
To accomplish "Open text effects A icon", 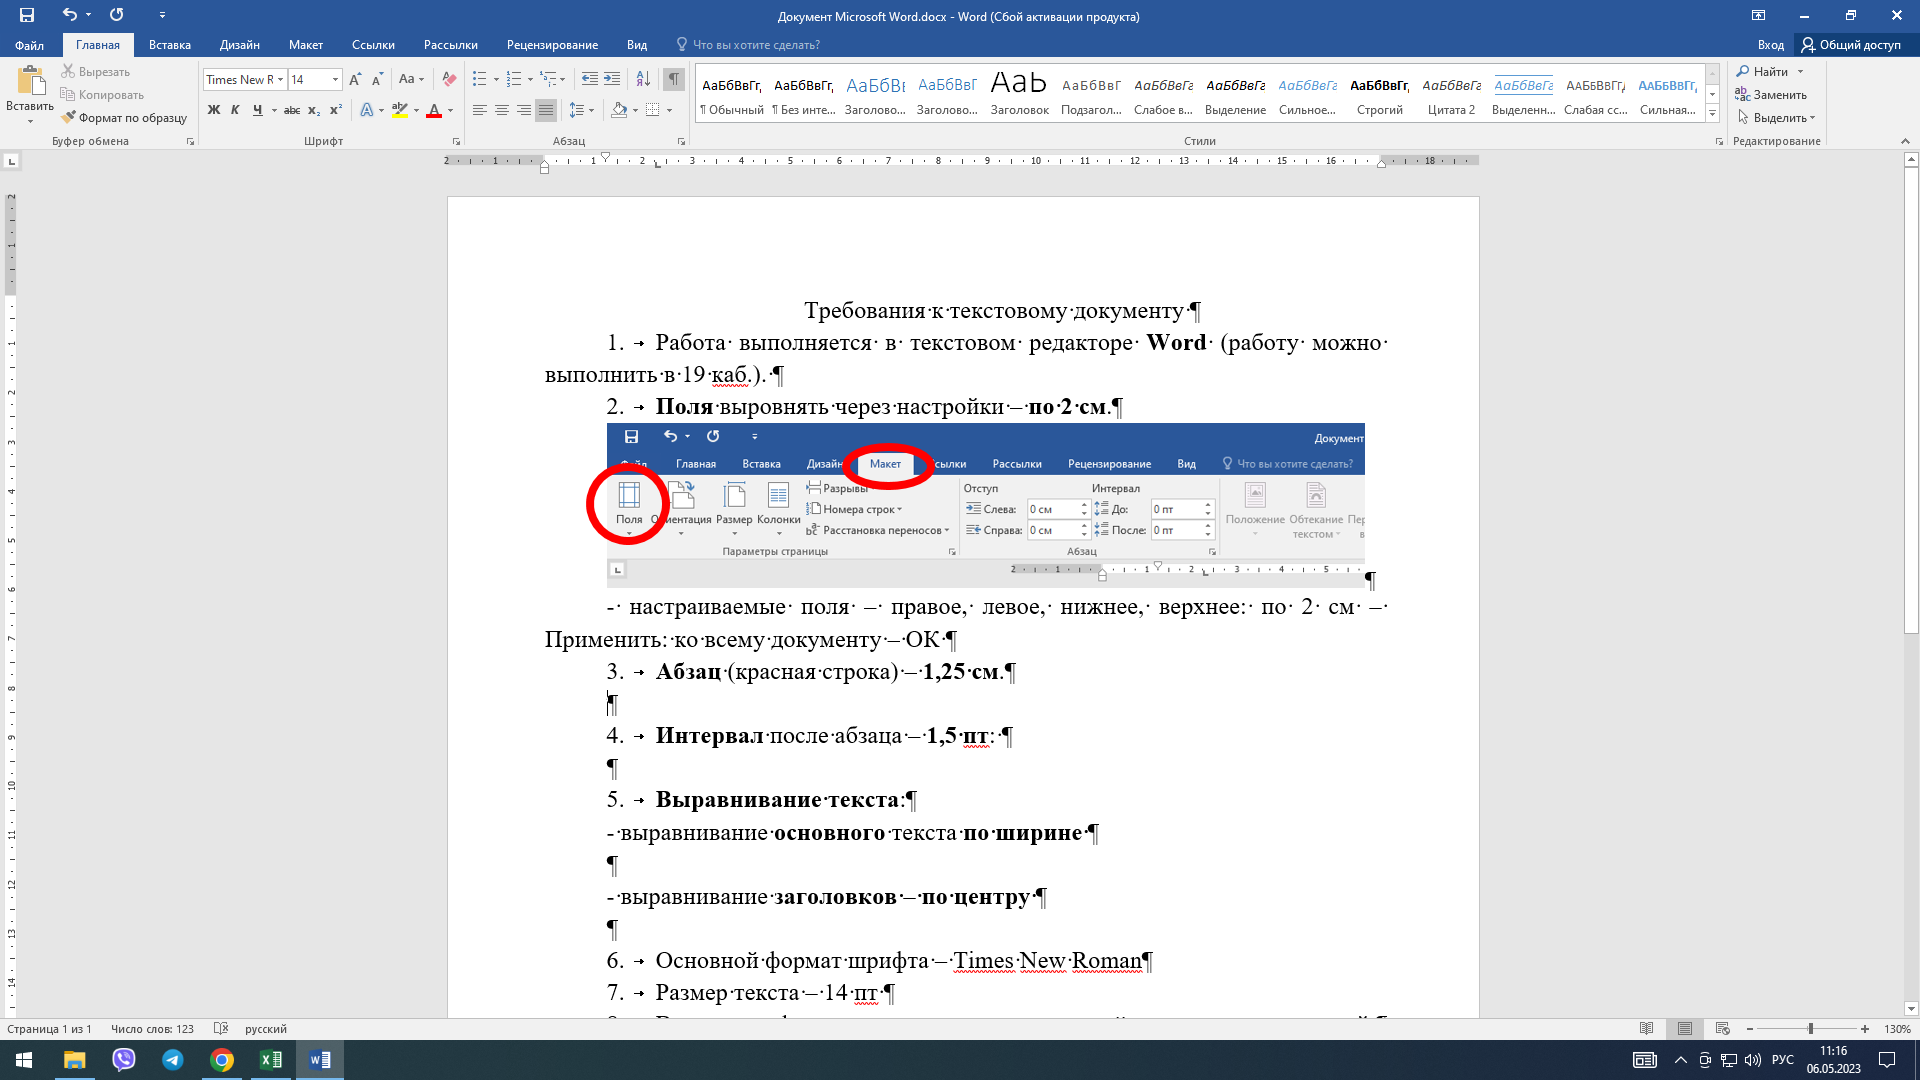I will [367, 110].
